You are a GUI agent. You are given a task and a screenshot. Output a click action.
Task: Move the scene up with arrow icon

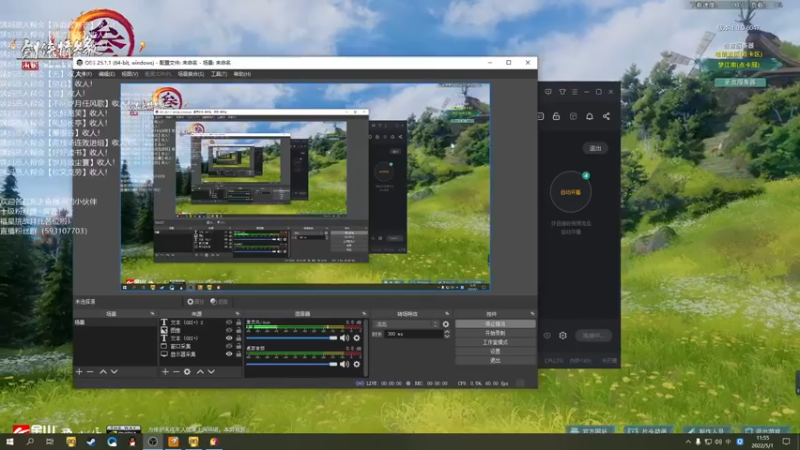tap(103, 372)
